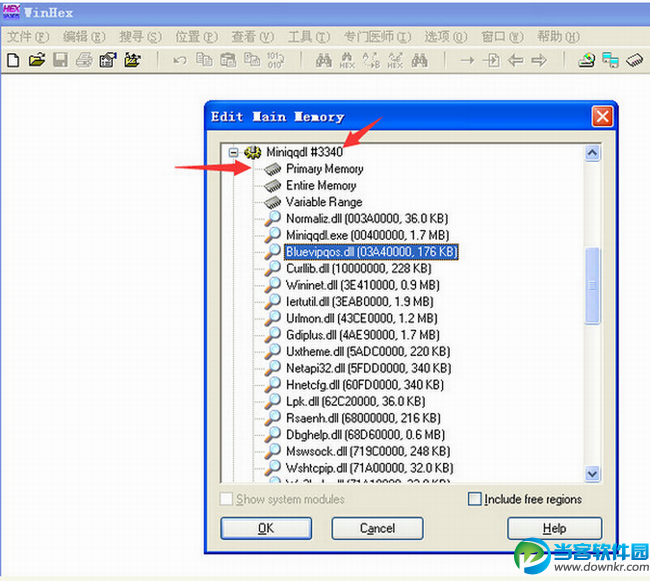Click the Find Hex Values icon
650x581 pixels.
tap(347, 61)
